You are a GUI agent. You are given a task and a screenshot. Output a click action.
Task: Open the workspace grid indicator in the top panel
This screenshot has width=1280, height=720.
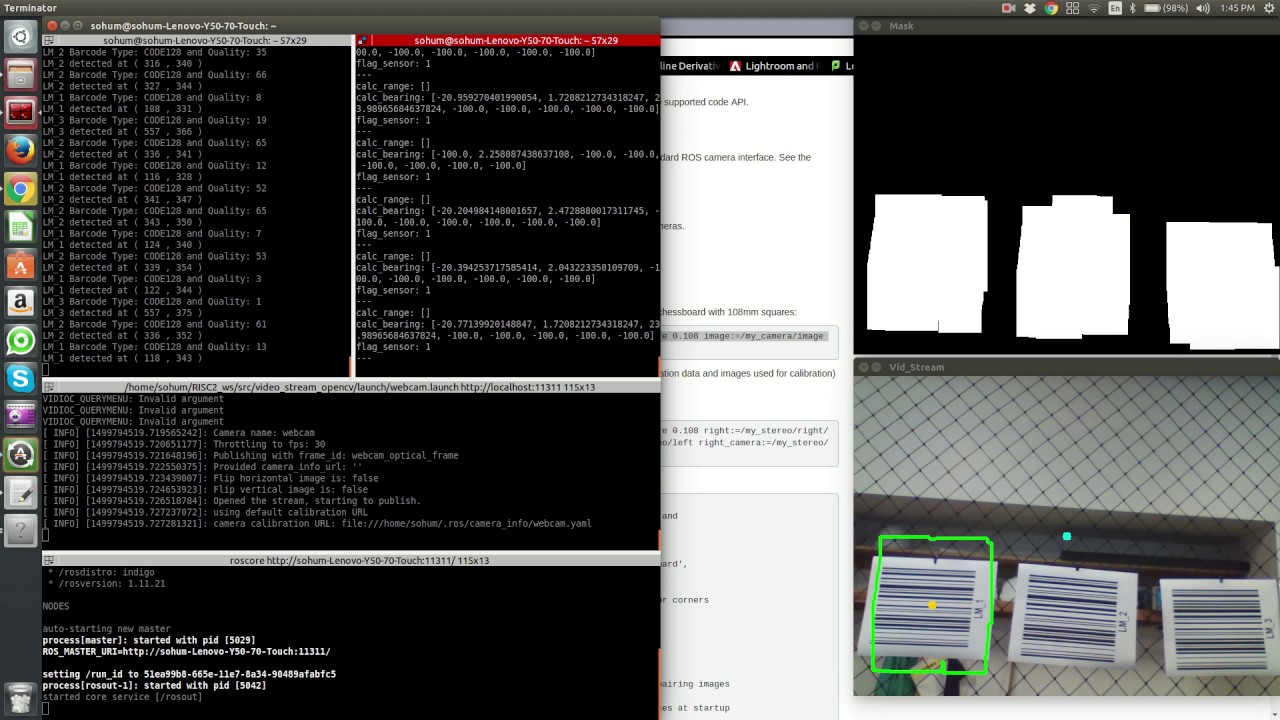1072,8
